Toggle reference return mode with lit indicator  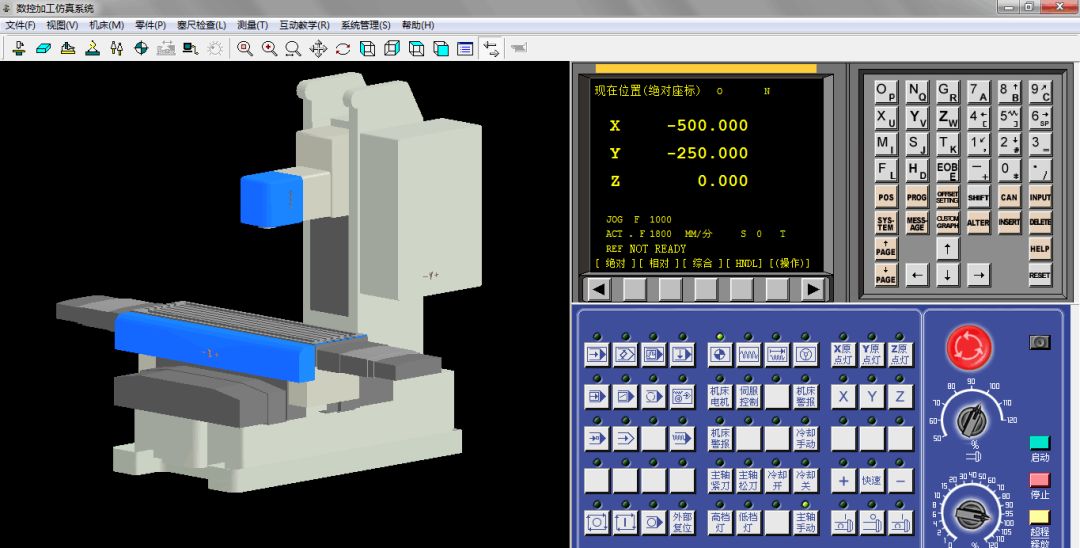[720, 355]
